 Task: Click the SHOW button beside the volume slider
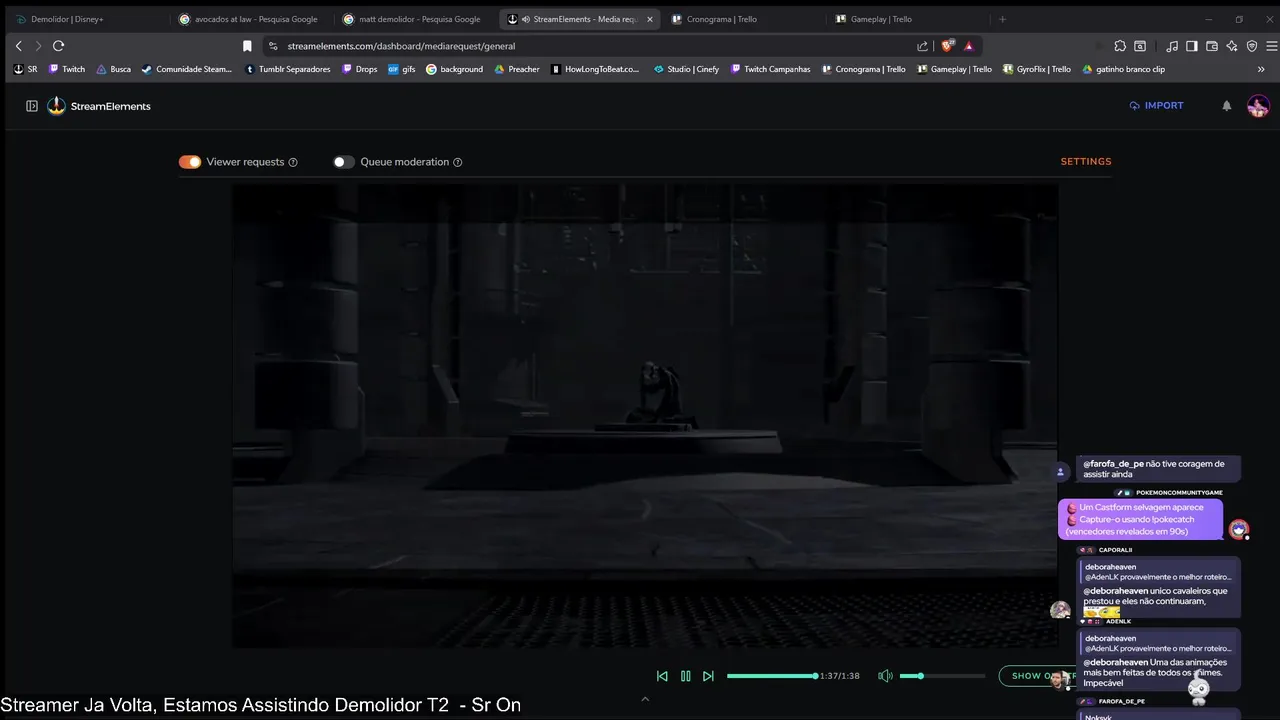coord(1038,676)
